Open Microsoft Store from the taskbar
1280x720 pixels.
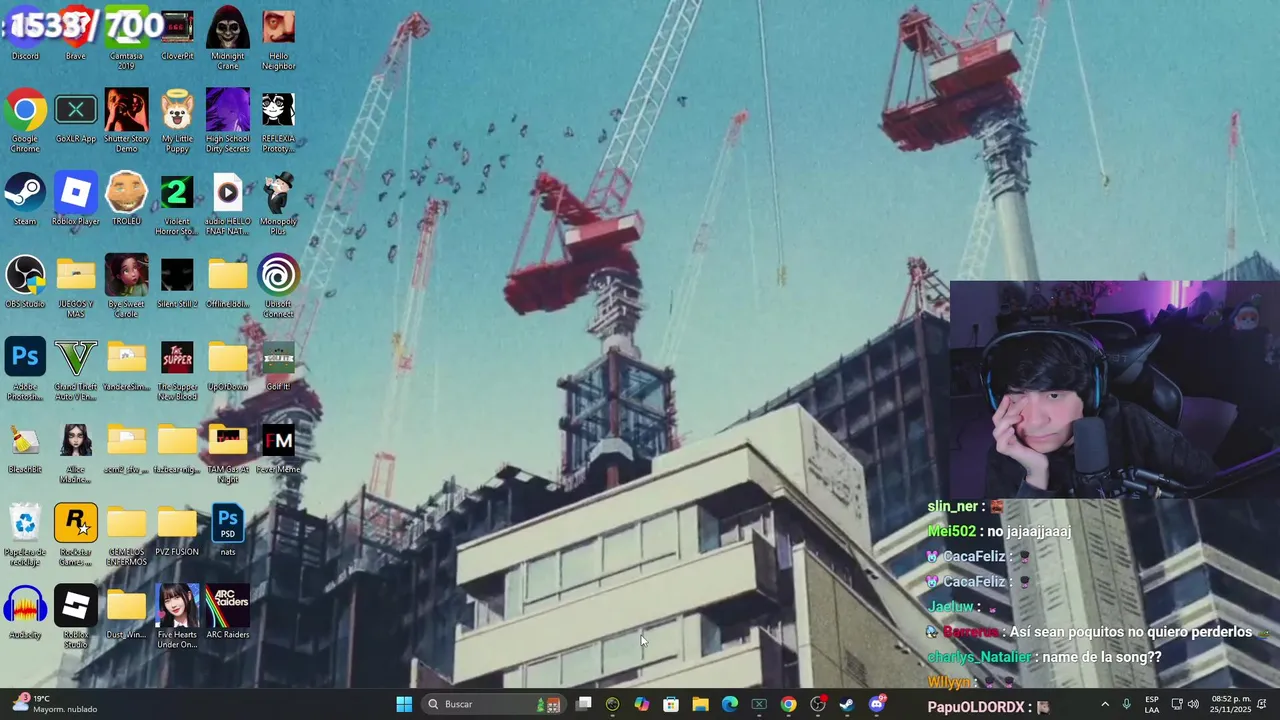tap(671, 704)
